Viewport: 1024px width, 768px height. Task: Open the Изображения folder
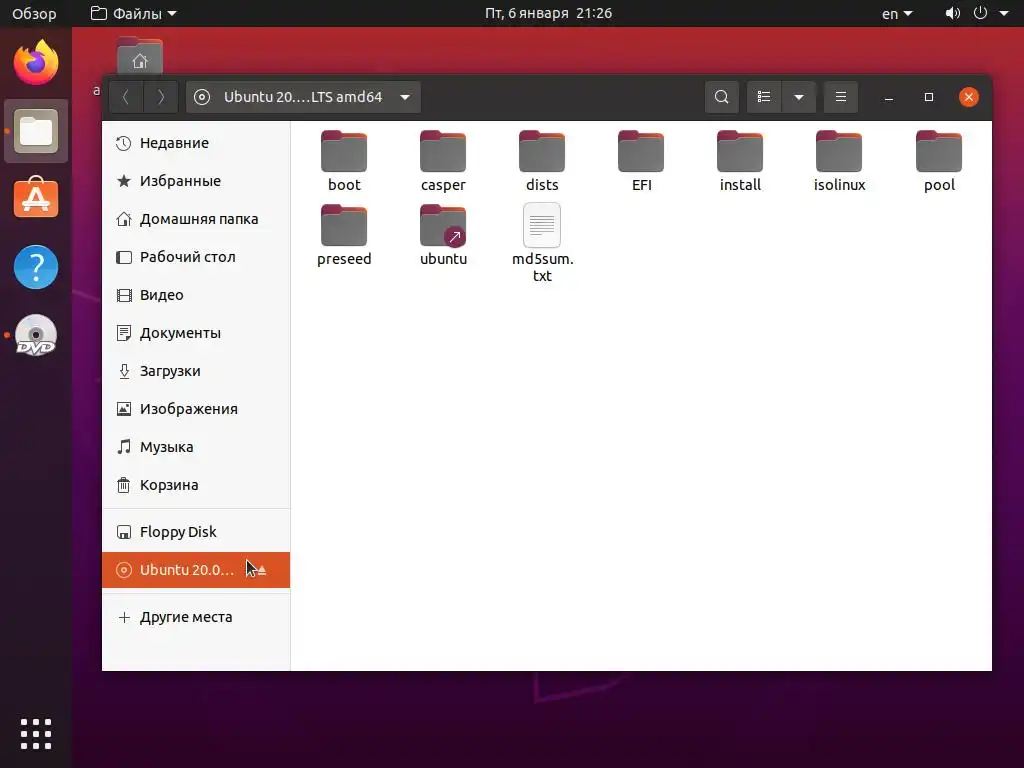(196, 409)
